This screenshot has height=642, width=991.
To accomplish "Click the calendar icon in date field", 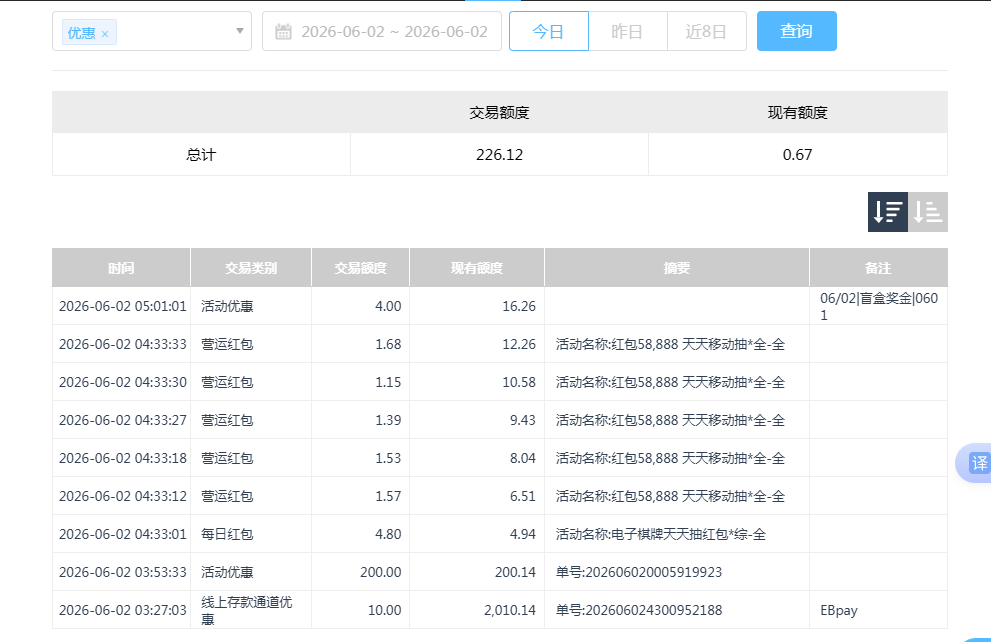I will click(x=283, y=32).
